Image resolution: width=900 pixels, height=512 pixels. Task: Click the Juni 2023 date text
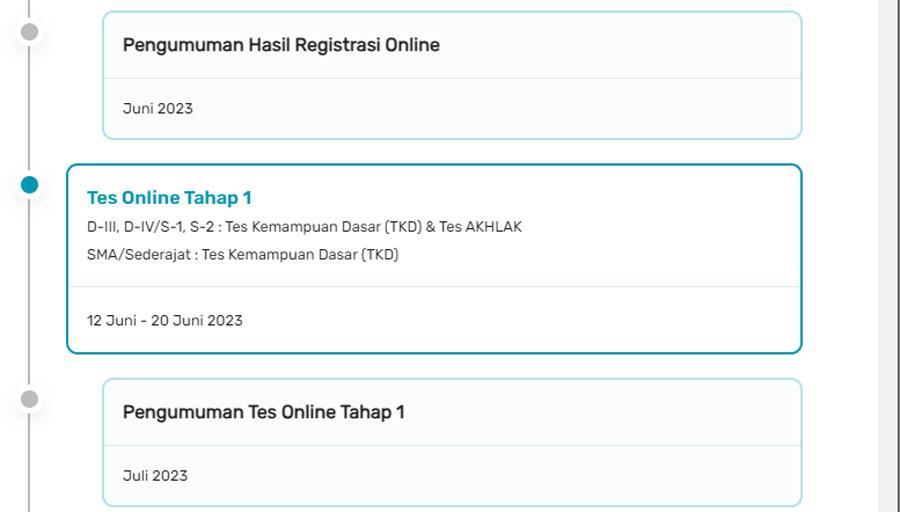[x=158, y=108]
